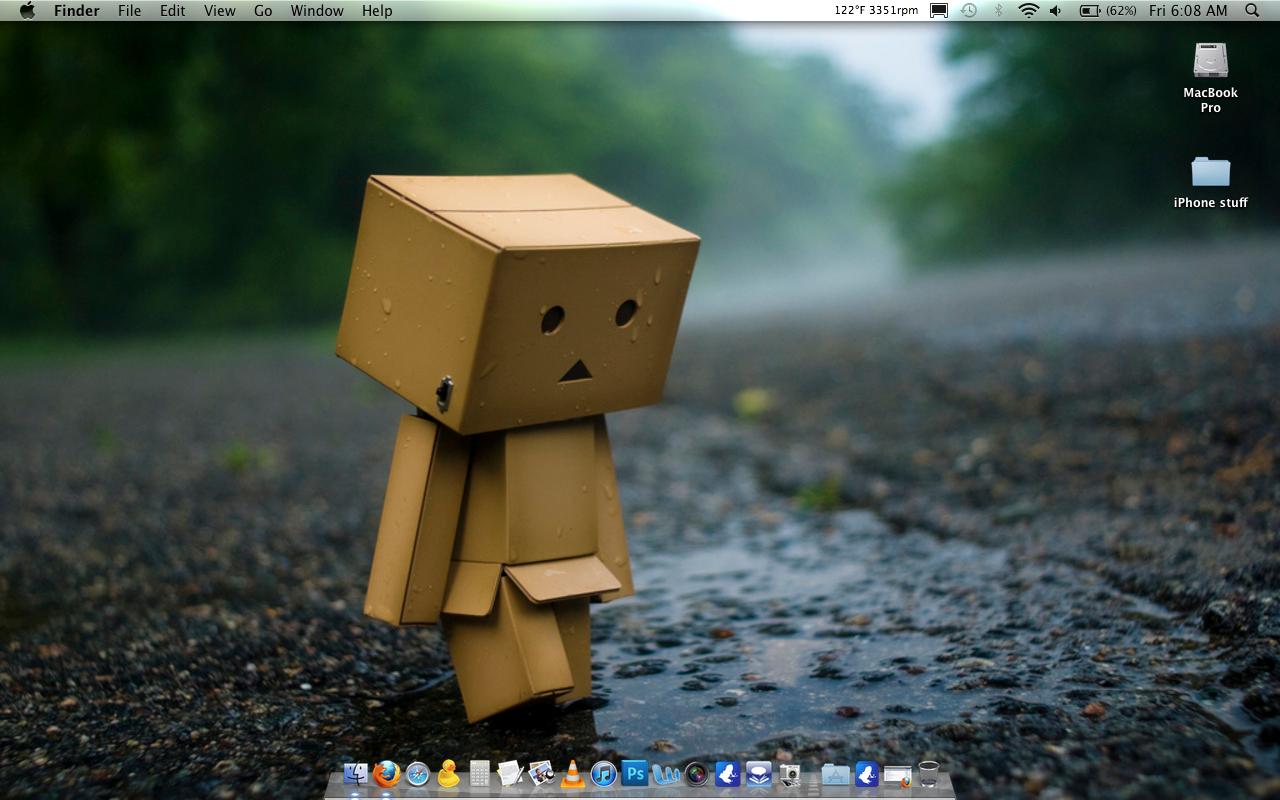Image resolution: width=1280 pixels, height=800 pixels.
Task: Restore the minimized Firefox window in dock
Action: tap(898, 775)
